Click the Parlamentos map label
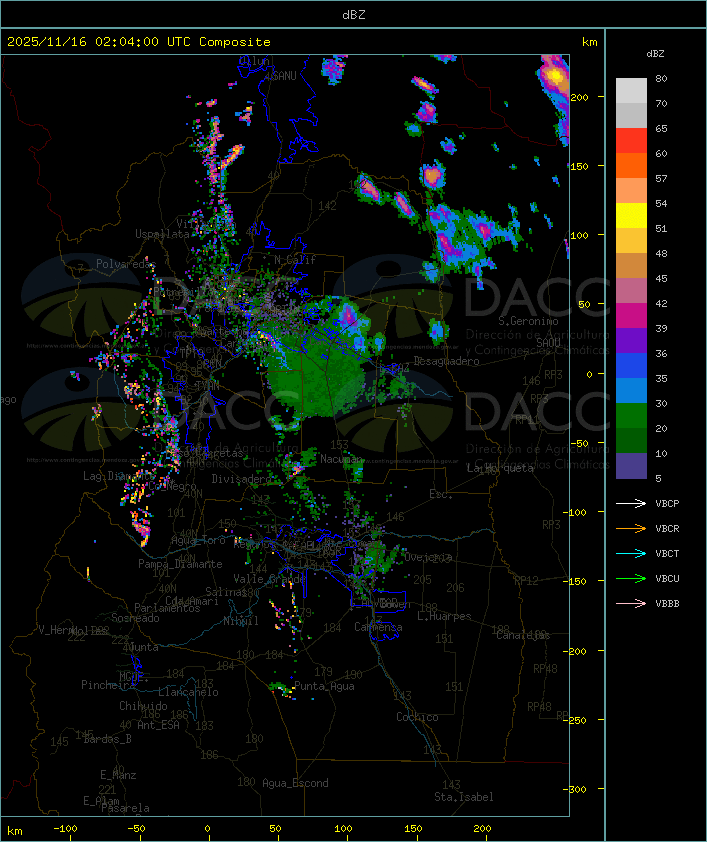The width and height of the screenshot is (707, 842). point(167,608)
